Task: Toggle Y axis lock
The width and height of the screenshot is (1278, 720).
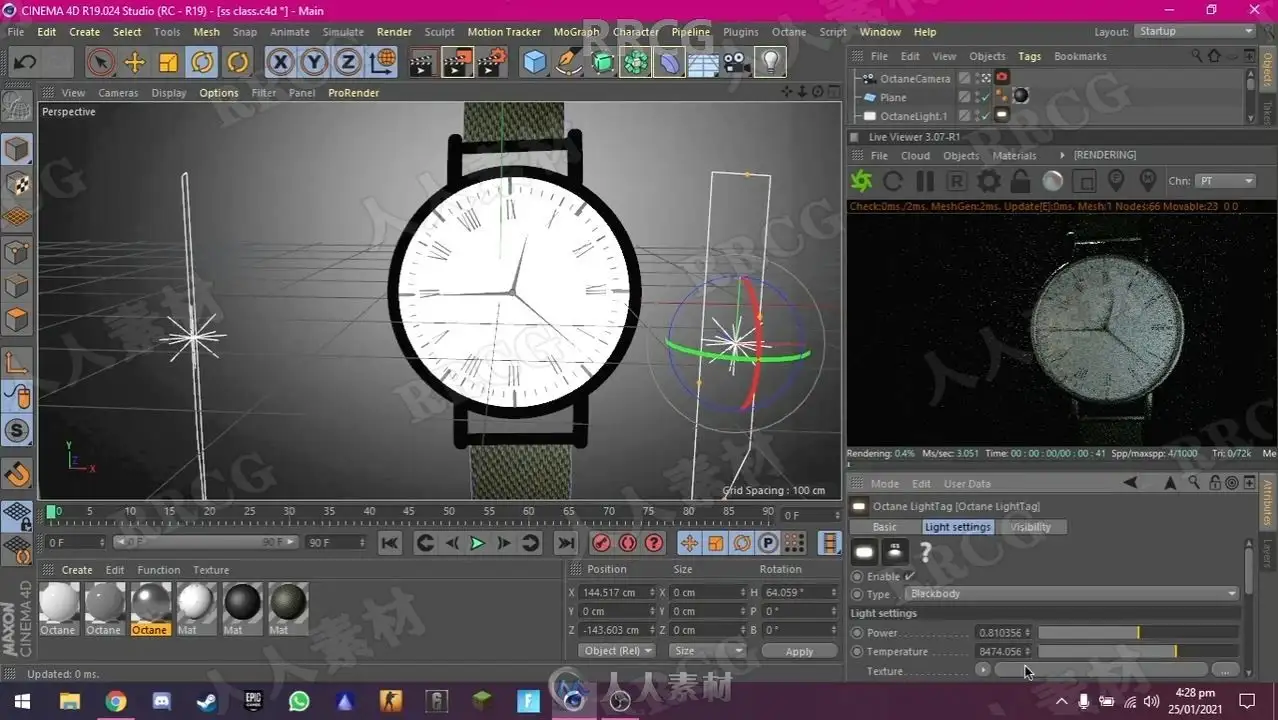Action: pyautogui.click(x=314, y=62)
